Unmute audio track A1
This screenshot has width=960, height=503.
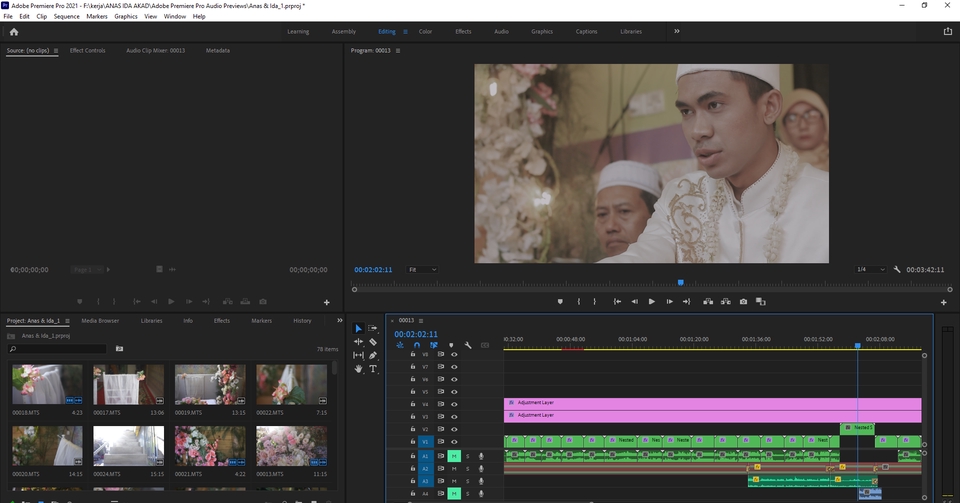coord(454,456)
